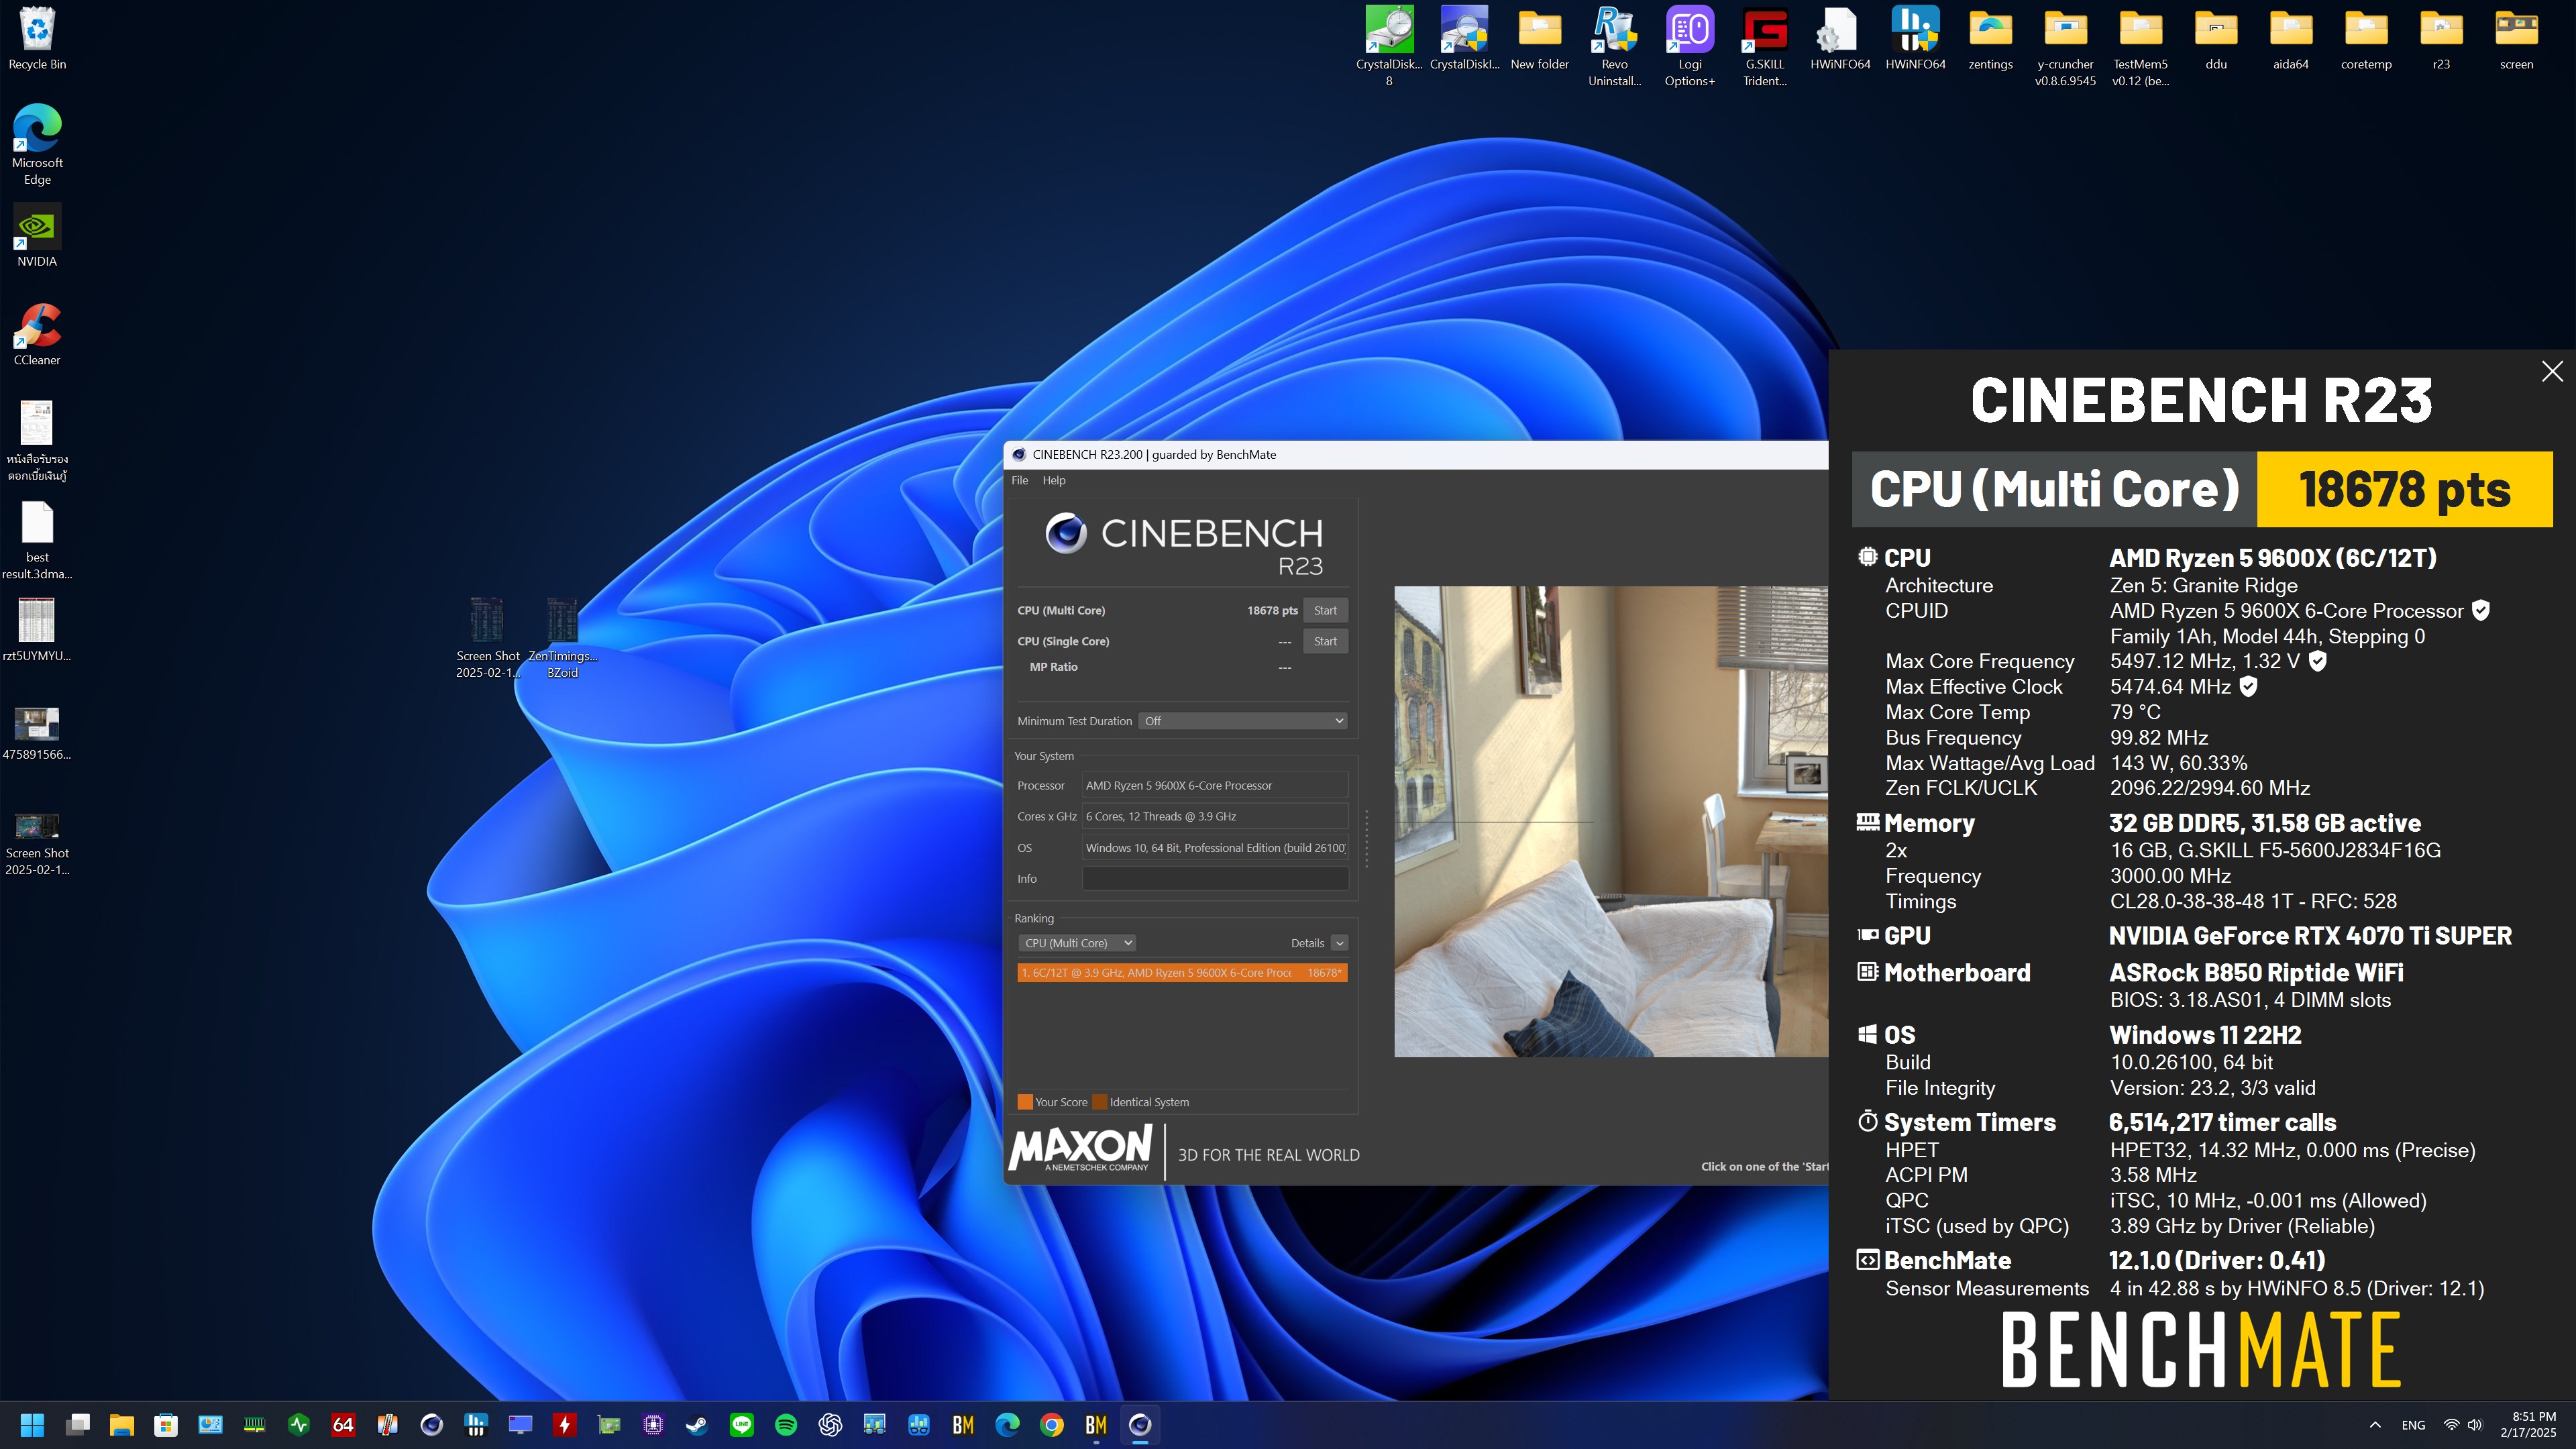Viewport: 2576px width, 1449px height.
Task: Open Steam from the taskbar
Action: tap(697, 1424)
